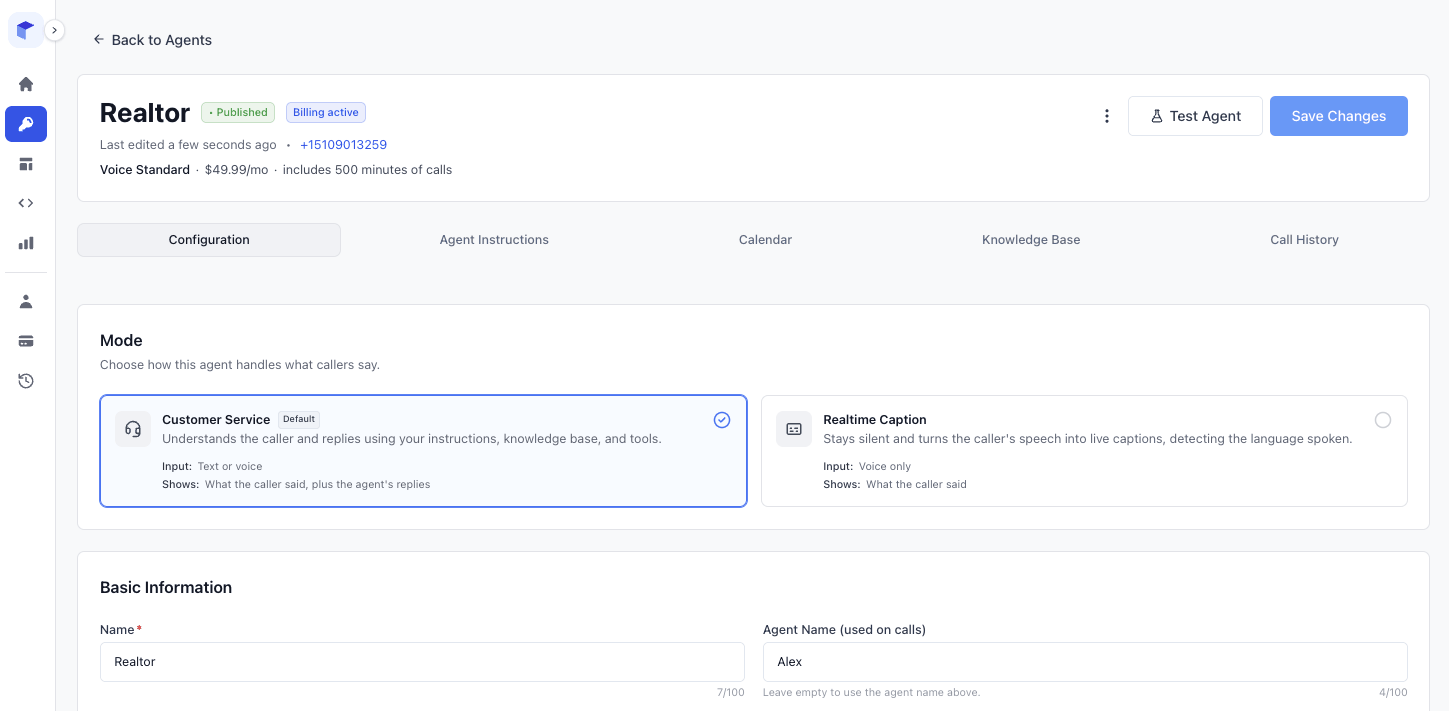
Task: Open the Knowledge Base tab
Action: pyautogui.click(x=1031, y=240)
